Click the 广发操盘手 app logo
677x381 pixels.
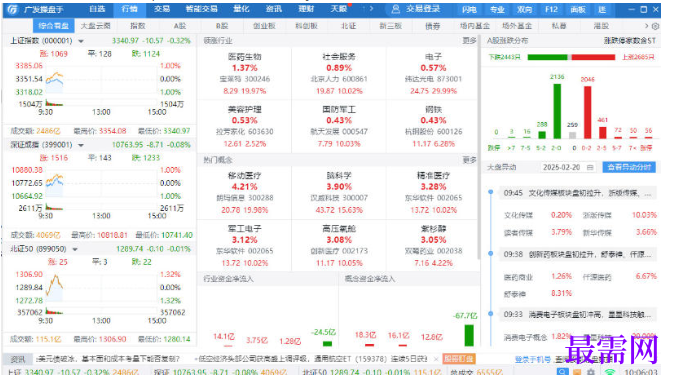[x=13, y=9]
